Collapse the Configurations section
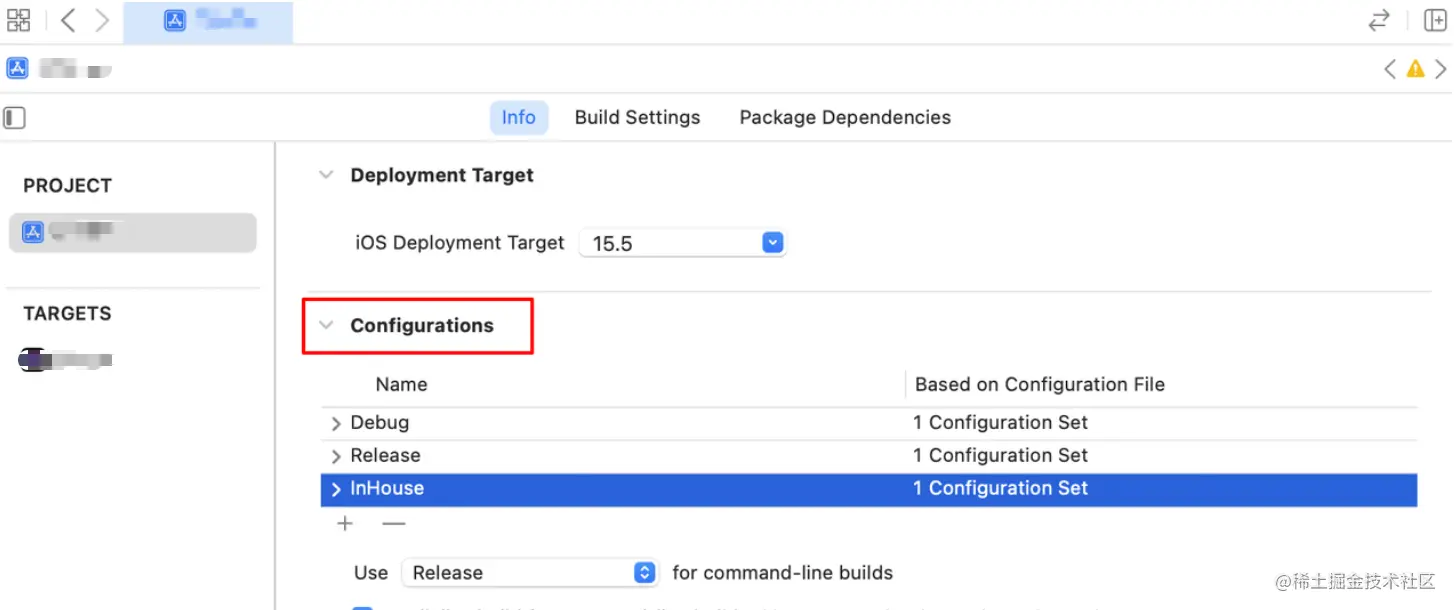The height and width of the screenshot is (610, 1454). point(326,325)
